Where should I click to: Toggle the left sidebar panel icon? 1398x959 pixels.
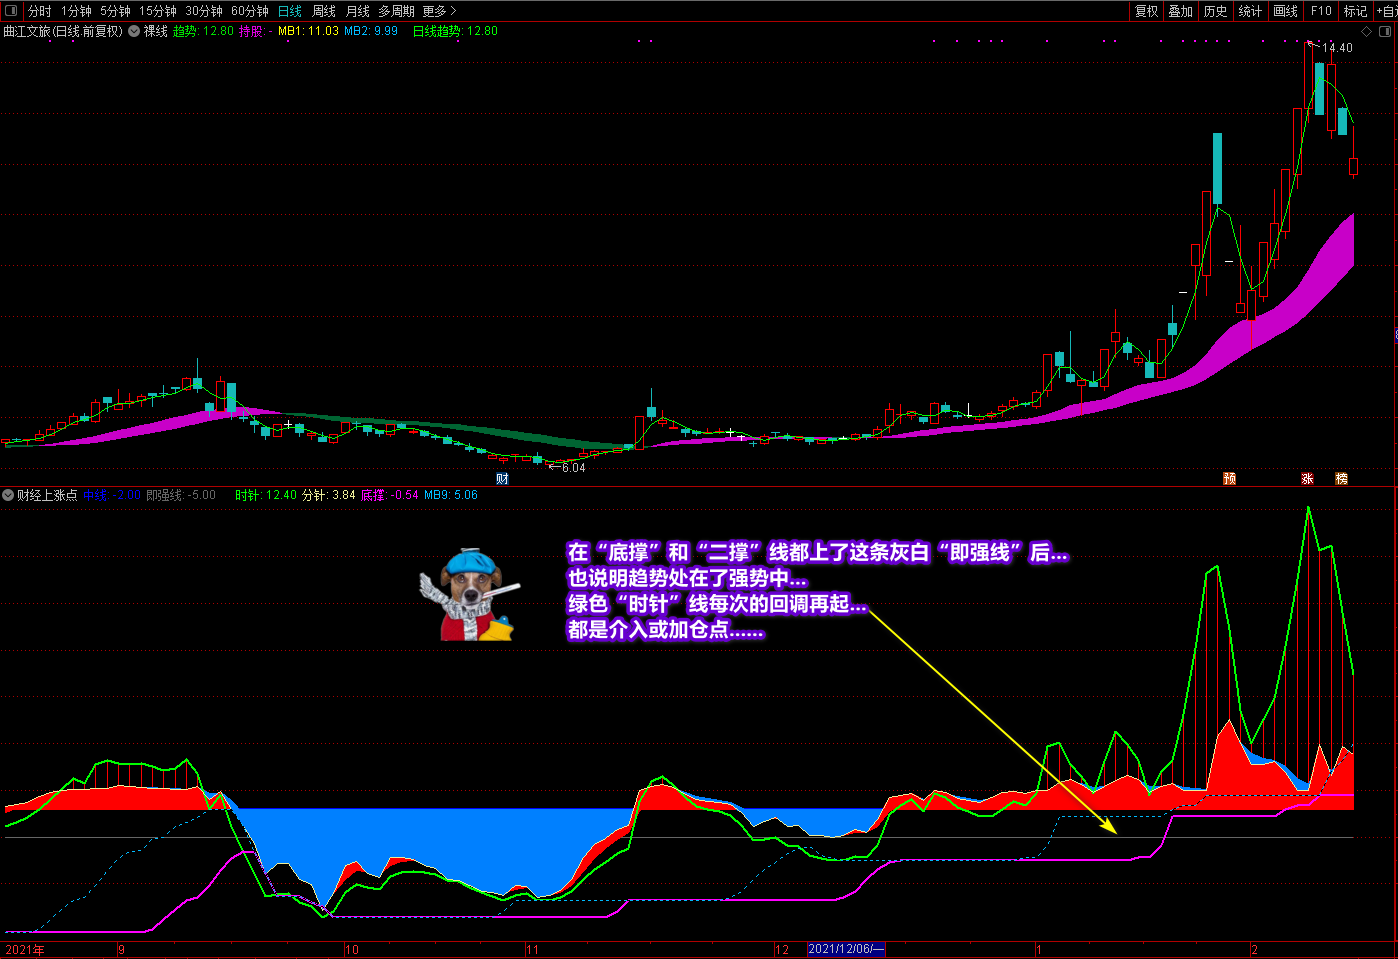11,11
